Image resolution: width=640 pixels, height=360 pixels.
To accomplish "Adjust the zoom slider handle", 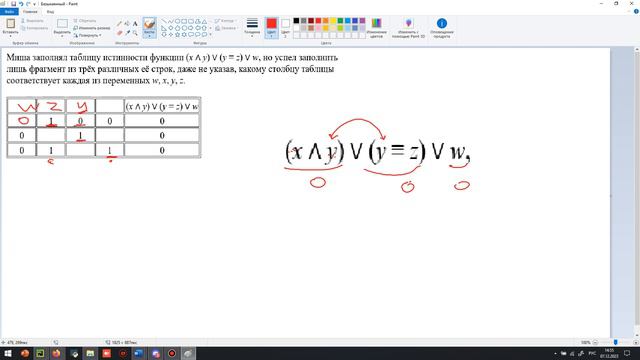I will pyautogui.click(x=616, y=342).
